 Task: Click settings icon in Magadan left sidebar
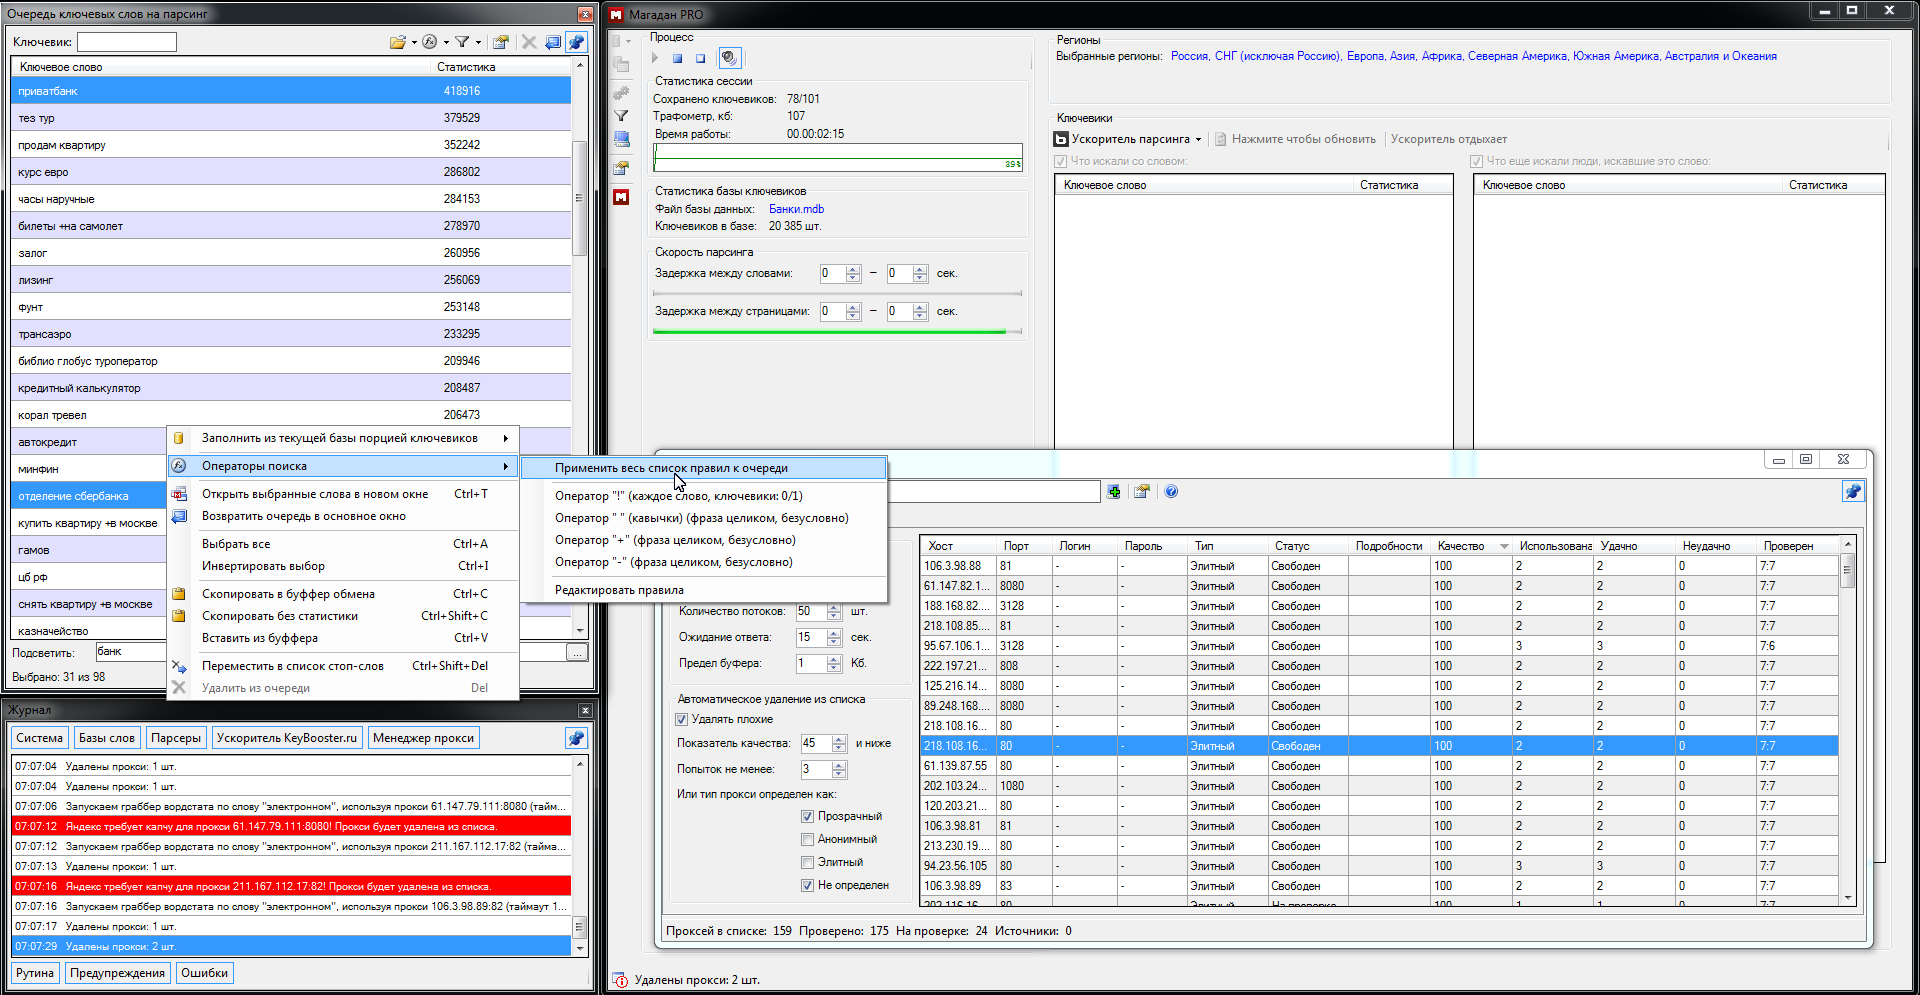tap(621, 168)
